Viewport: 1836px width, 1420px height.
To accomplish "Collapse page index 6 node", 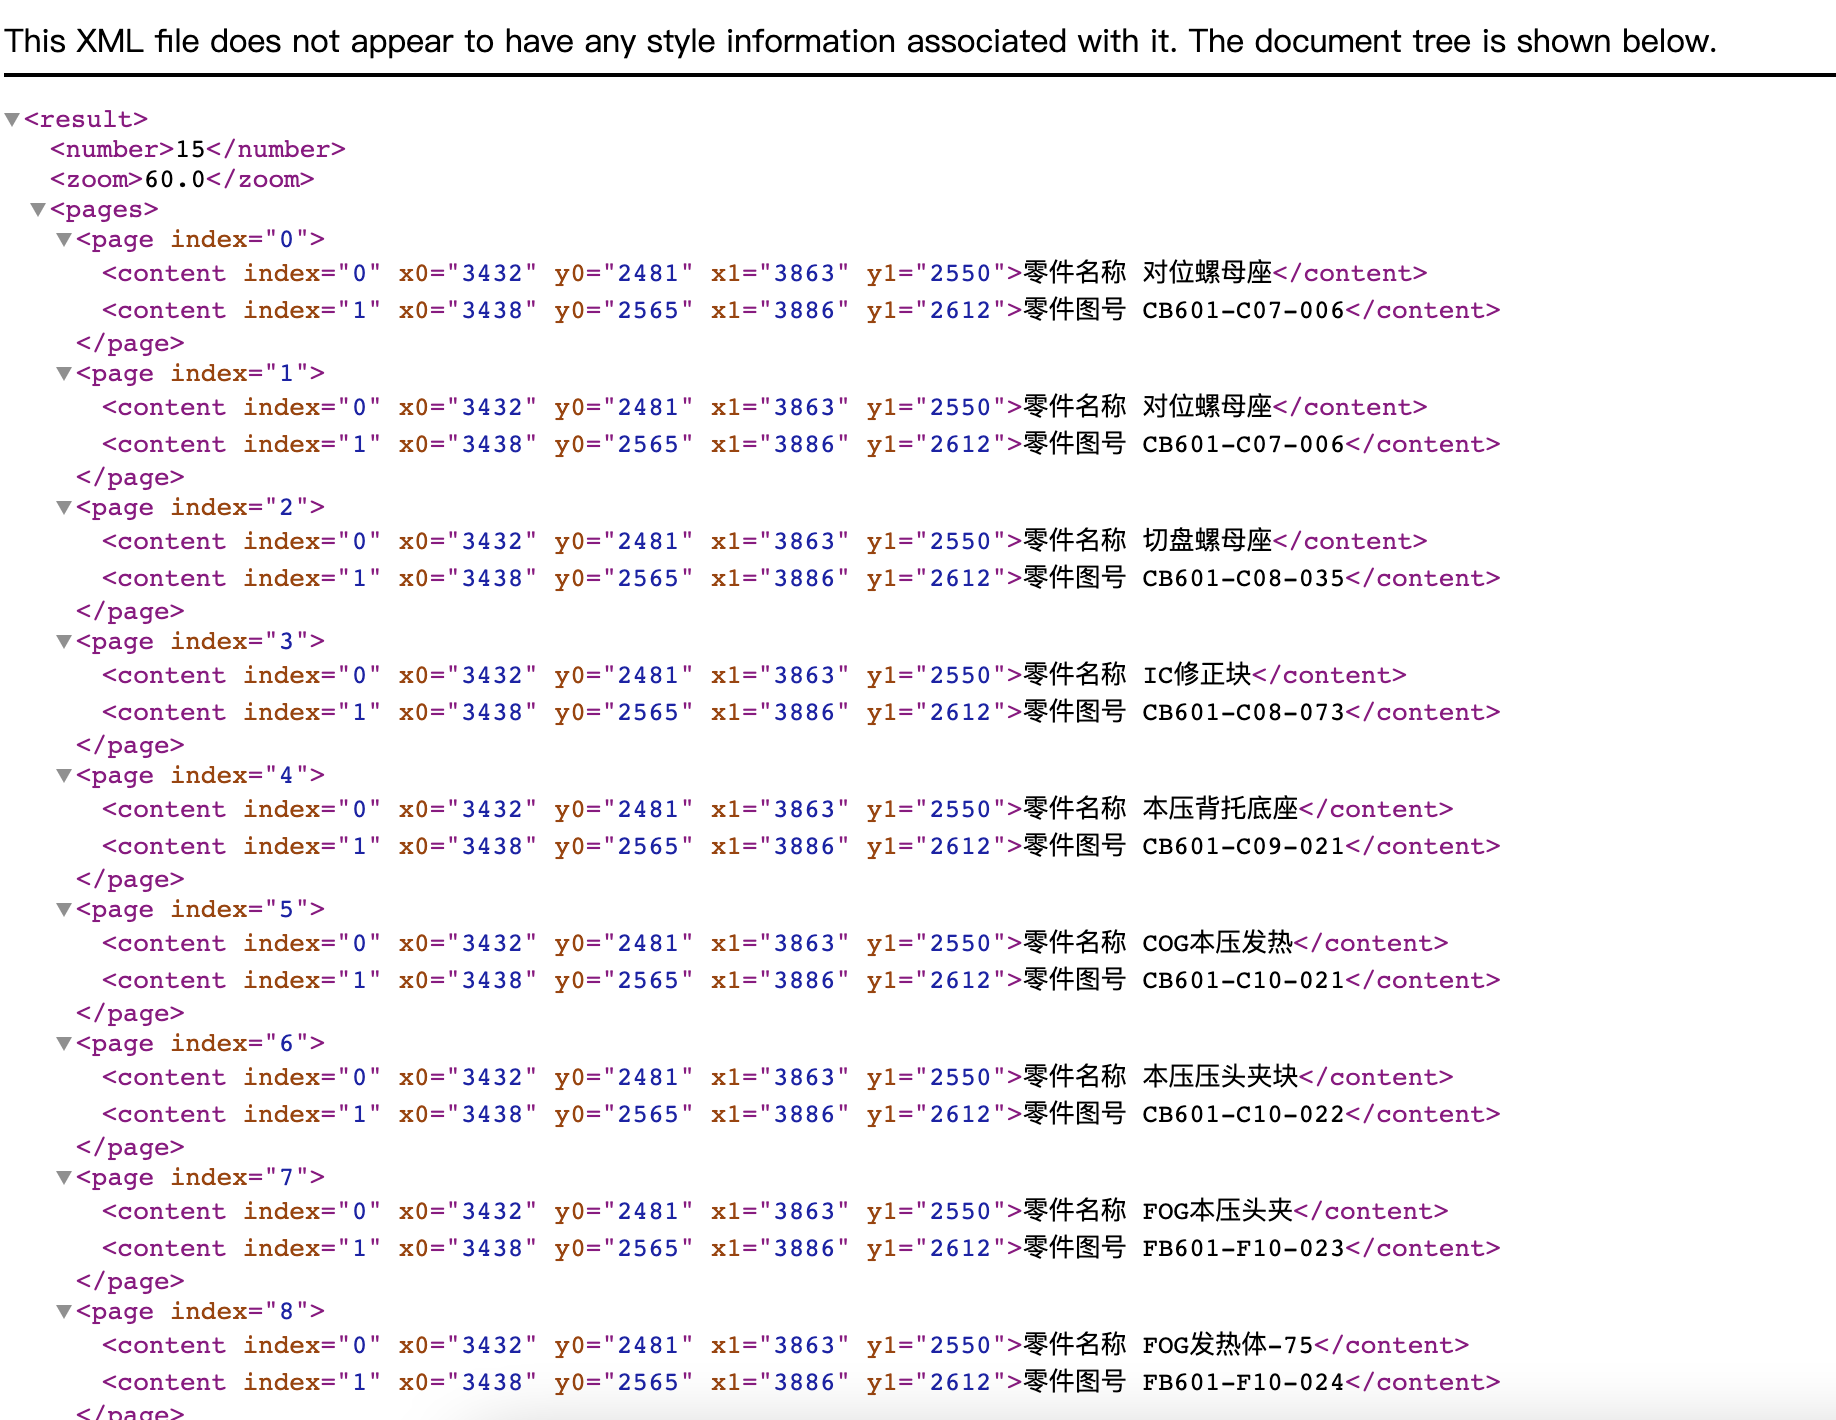I will [64, 1044].
